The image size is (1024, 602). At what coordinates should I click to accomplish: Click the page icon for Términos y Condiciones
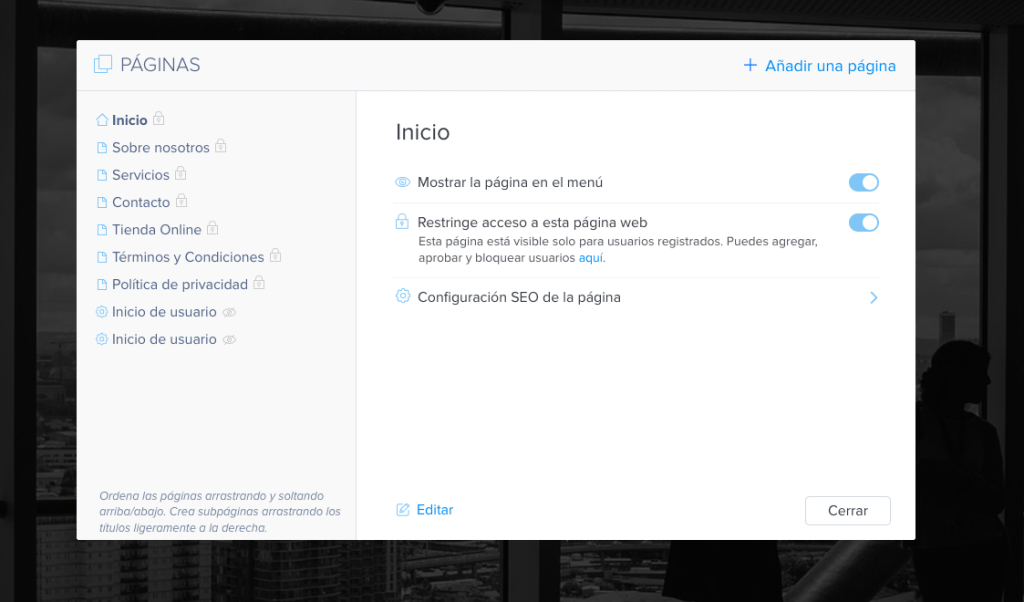pos(102,257)
